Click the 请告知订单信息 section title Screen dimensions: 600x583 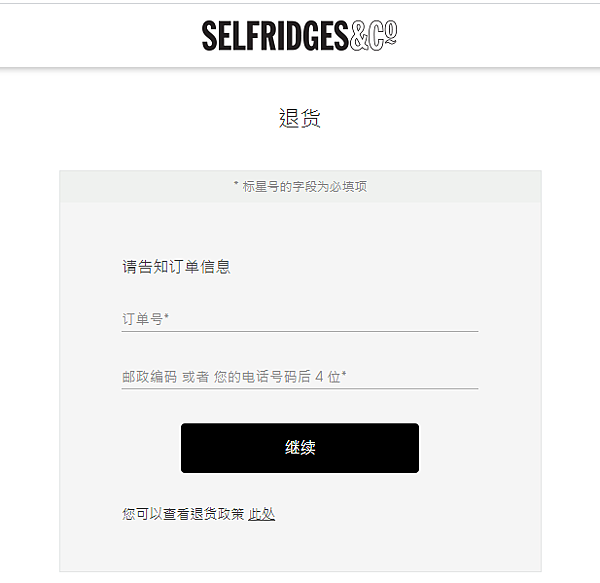[x=176, y=267]
